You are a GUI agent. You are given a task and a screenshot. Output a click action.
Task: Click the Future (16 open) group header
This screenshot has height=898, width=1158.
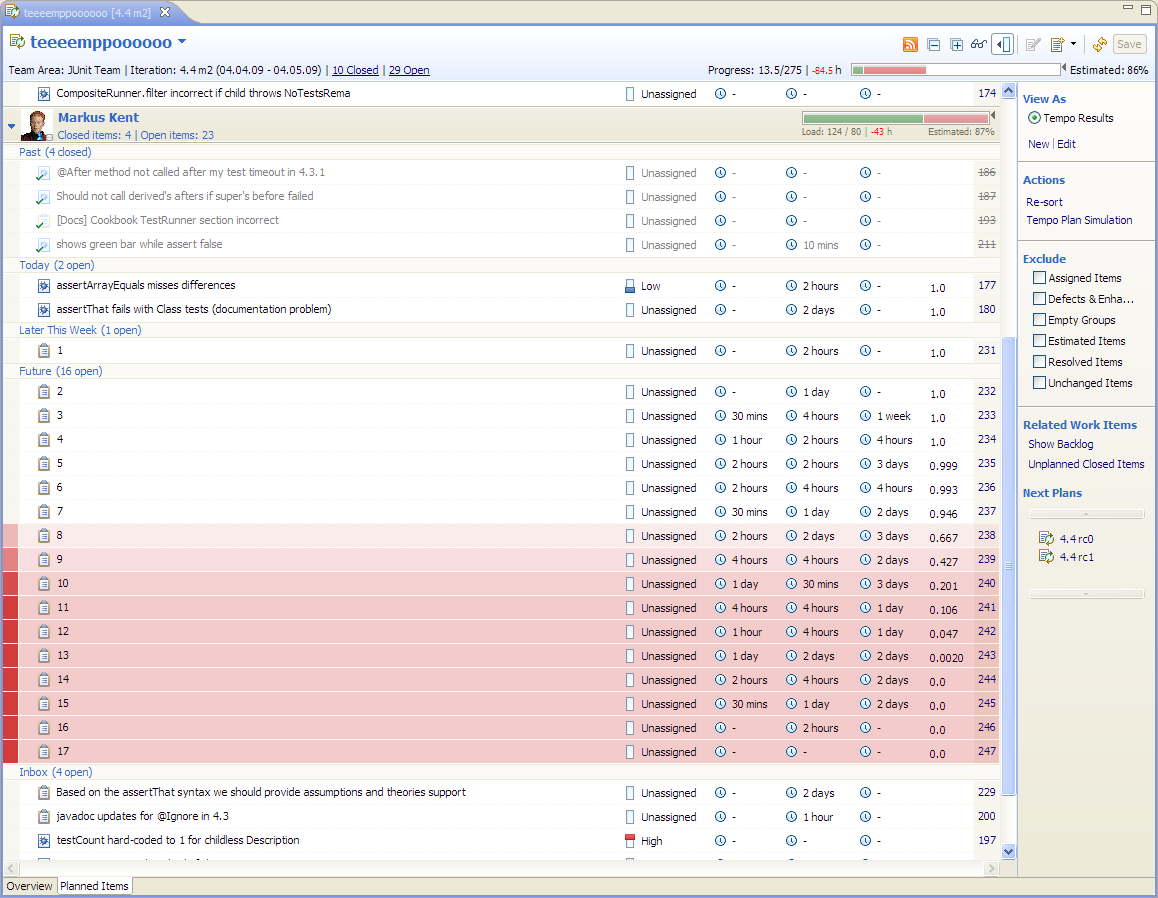[61, 371]
